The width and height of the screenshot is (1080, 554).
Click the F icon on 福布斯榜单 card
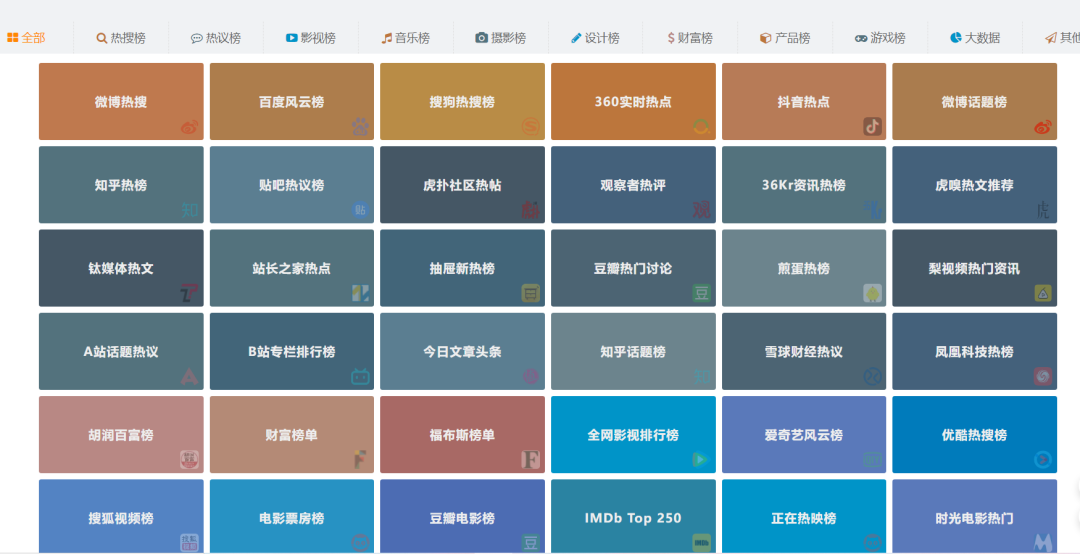point(531,460)
